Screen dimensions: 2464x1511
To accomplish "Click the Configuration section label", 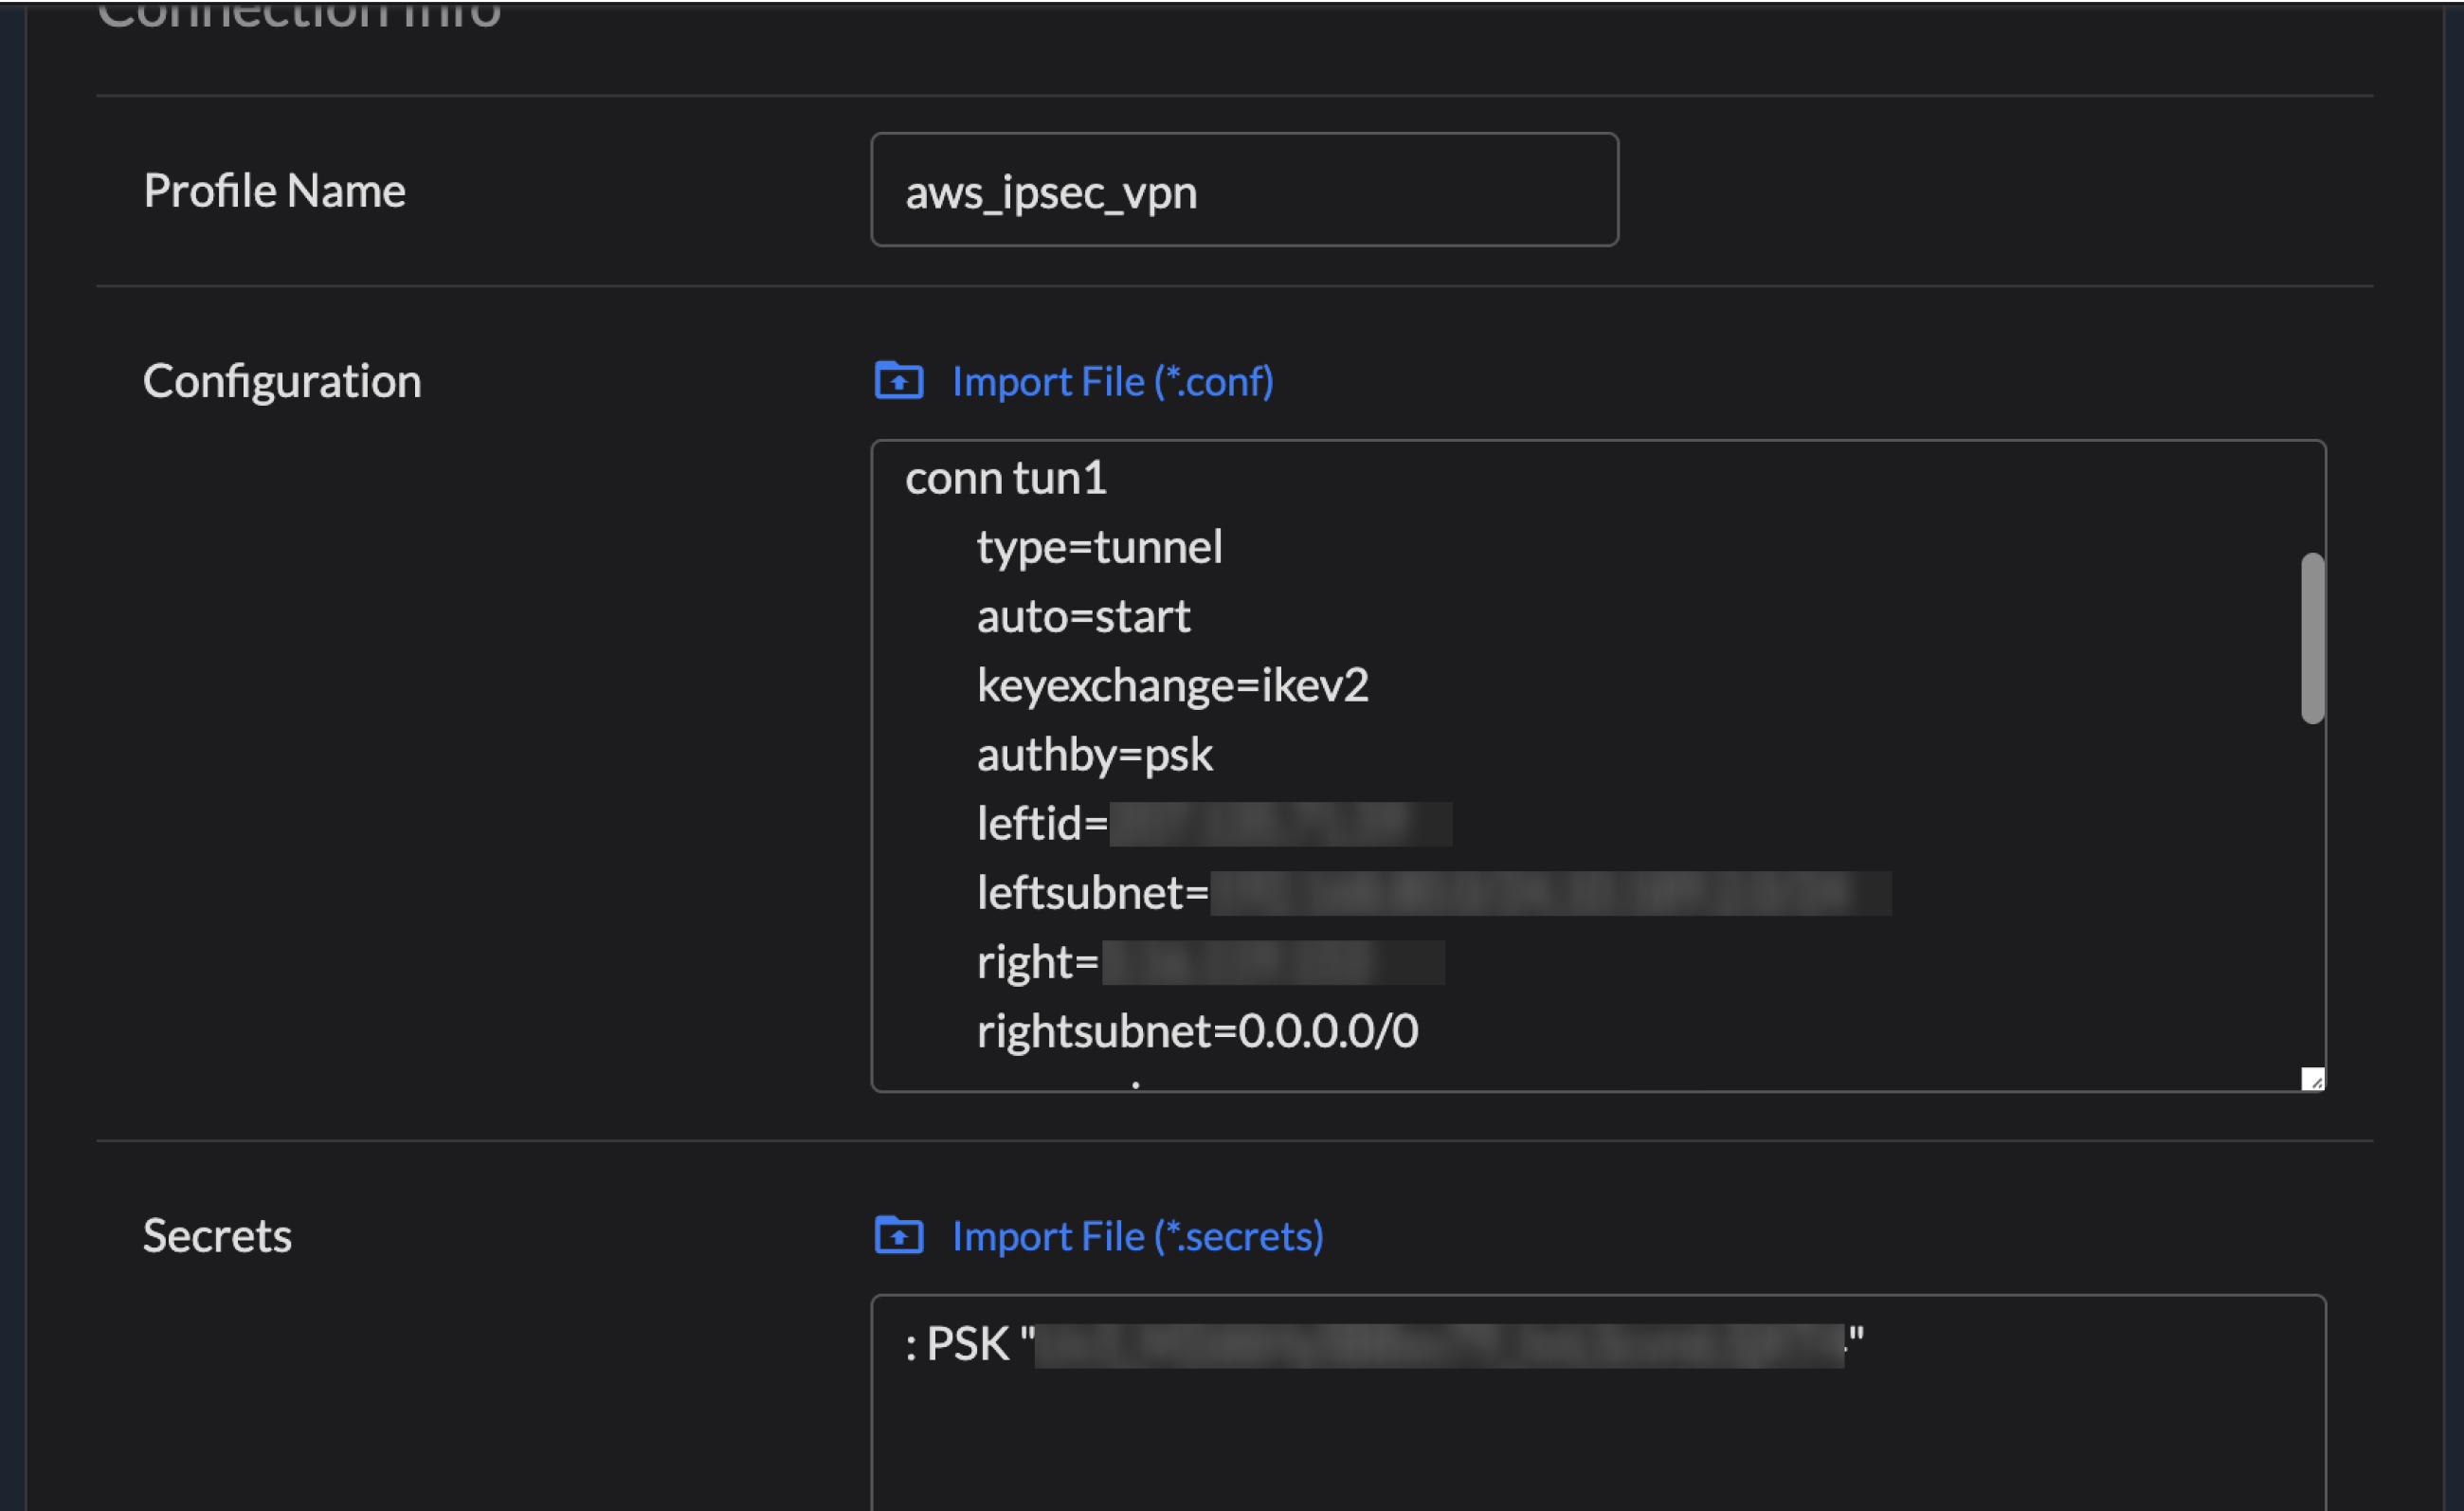I will click(282, 381).
